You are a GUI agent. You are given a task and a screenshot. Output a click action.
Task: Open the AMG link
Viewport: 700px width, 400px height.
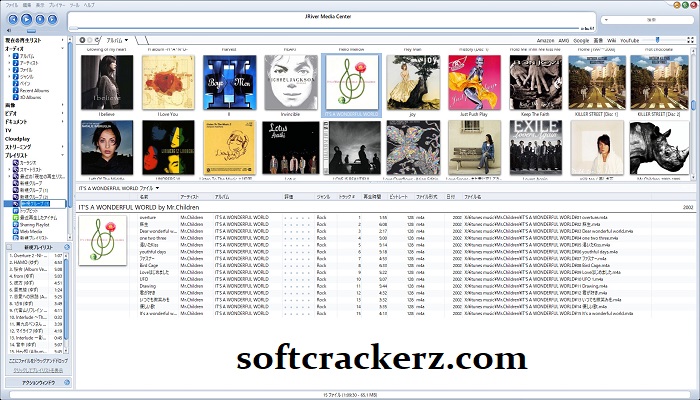pos(564,41)
